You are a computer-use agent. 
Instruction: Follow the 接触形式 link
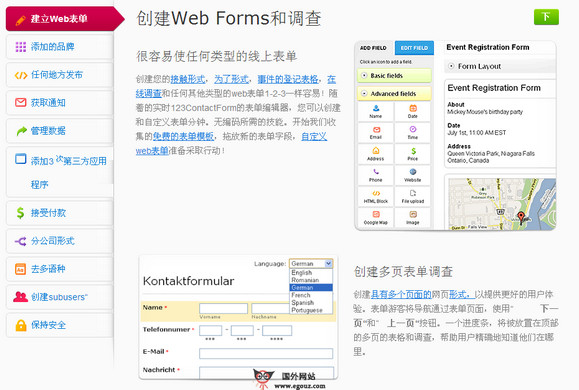[x=188, y=79]
